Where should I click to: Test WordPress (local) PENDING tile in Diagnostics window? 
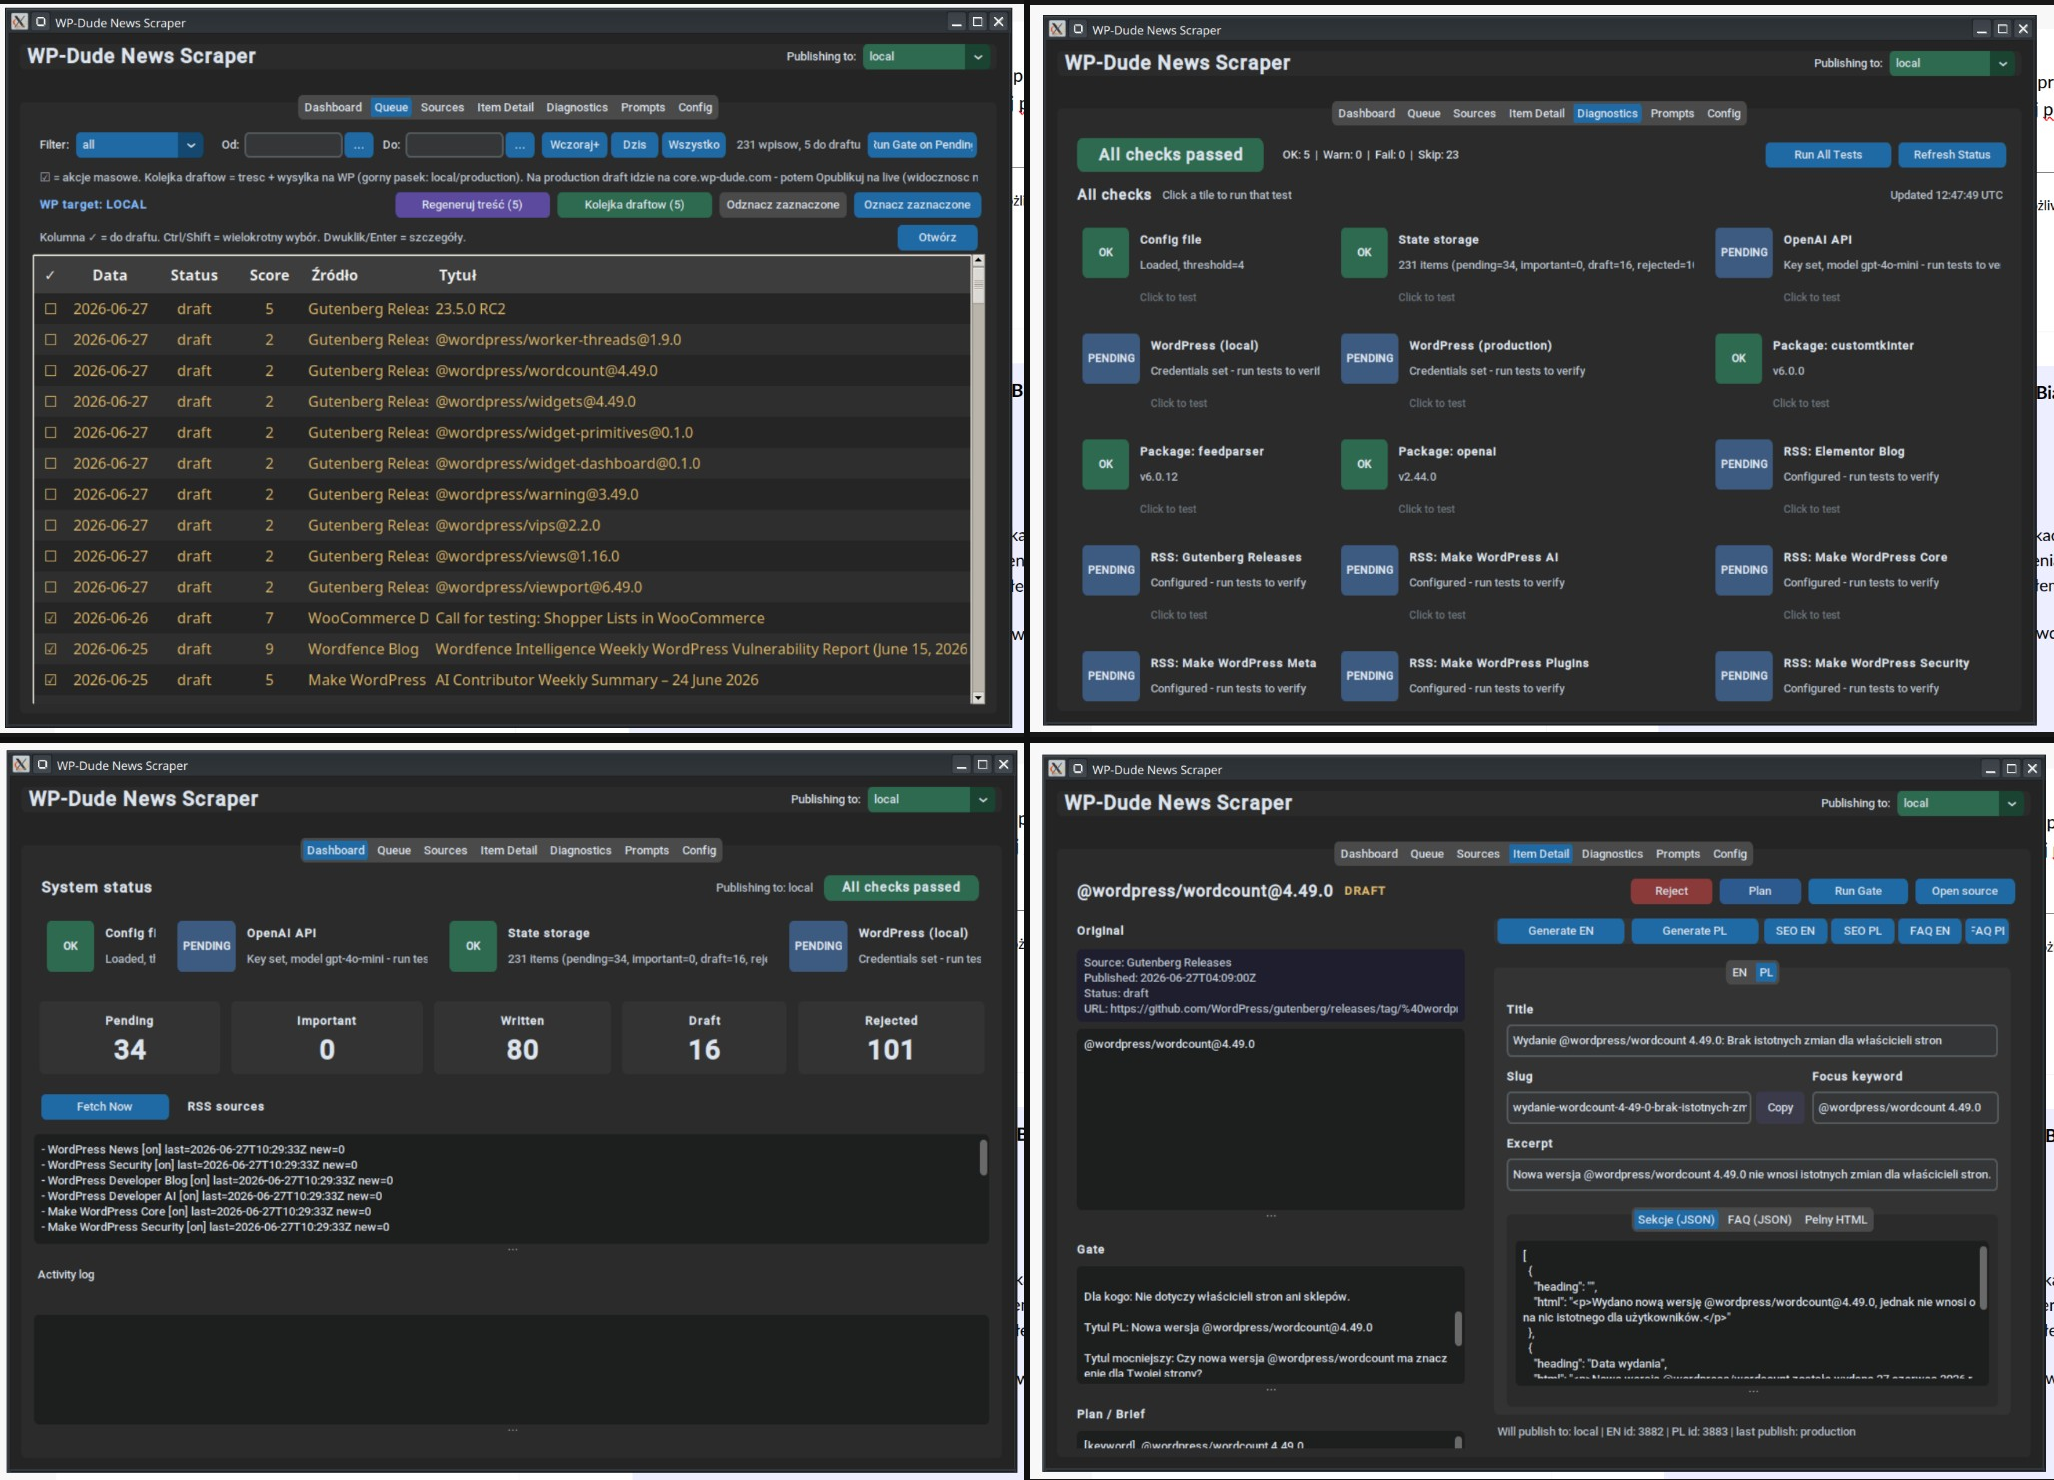pos(1111,358)
